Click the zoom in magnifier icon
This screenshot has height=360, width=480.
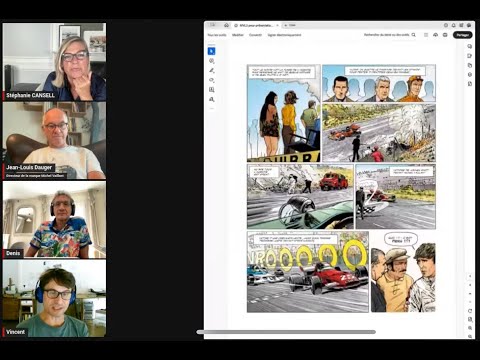[x=470, y=328]
